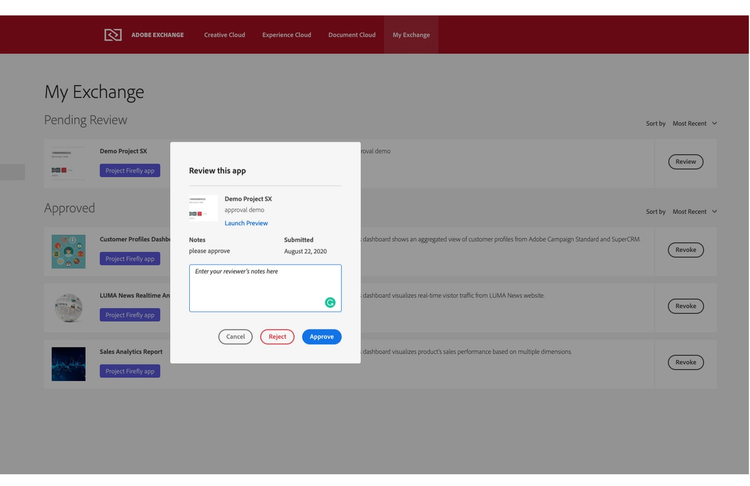
Task: Select the My Exchange tab
Action: click(411, 35)
